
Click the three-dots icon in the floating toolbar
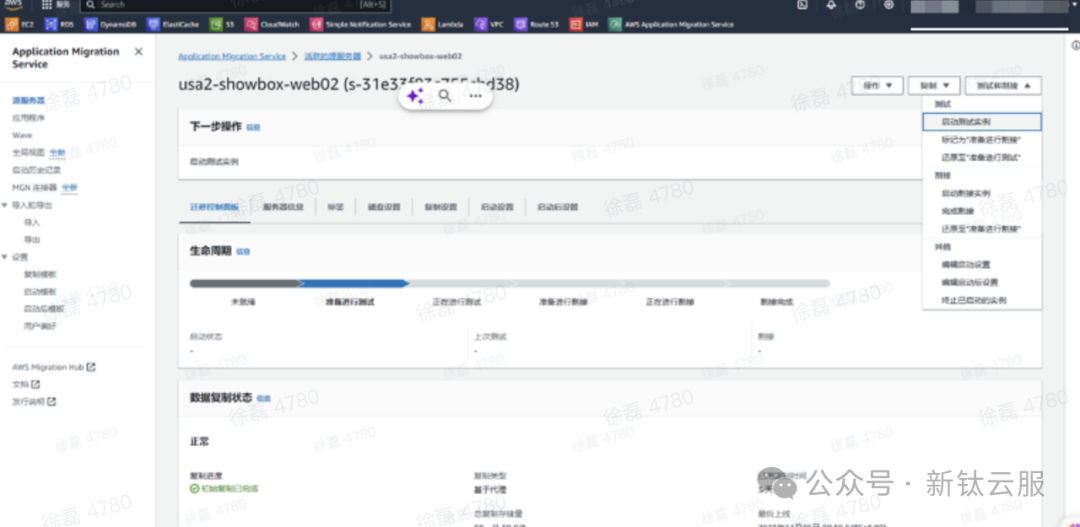(x=475, y=96)
